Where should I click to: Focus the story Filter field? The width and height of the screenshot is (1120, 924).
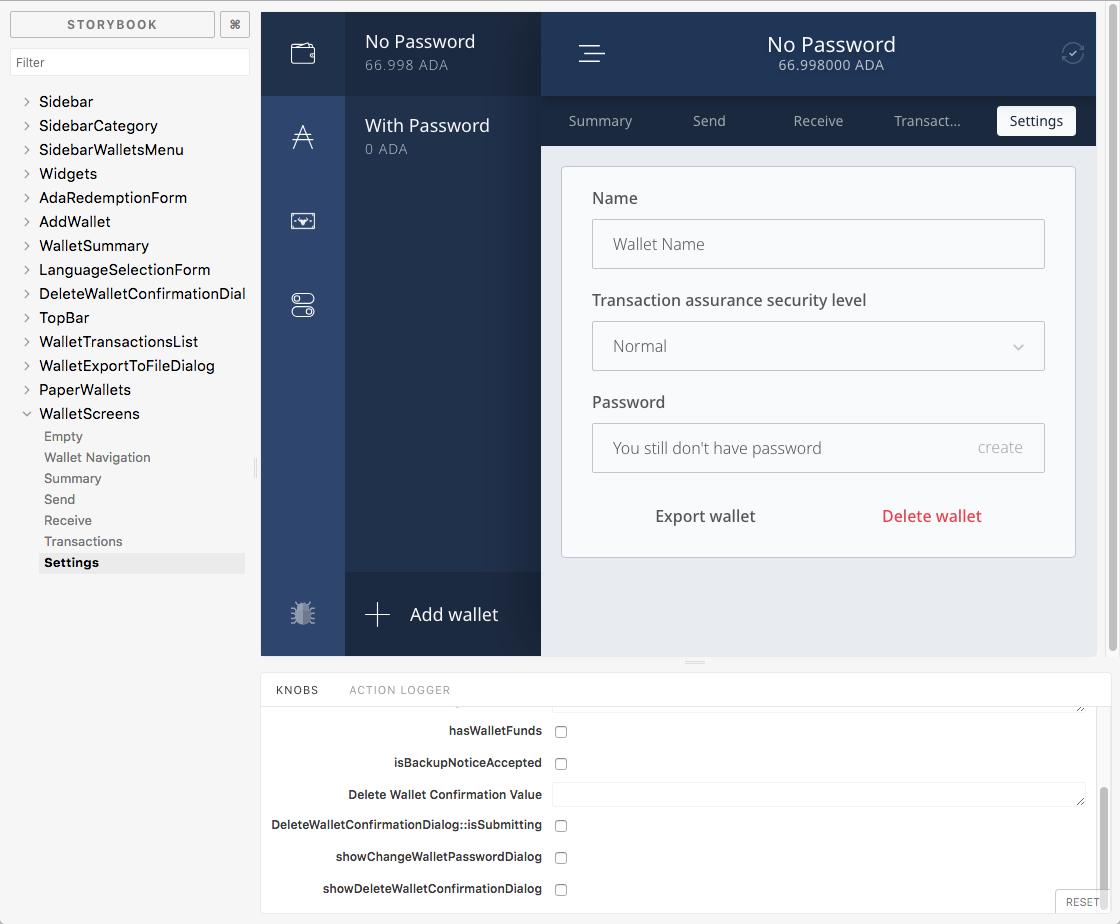point(129,62)
